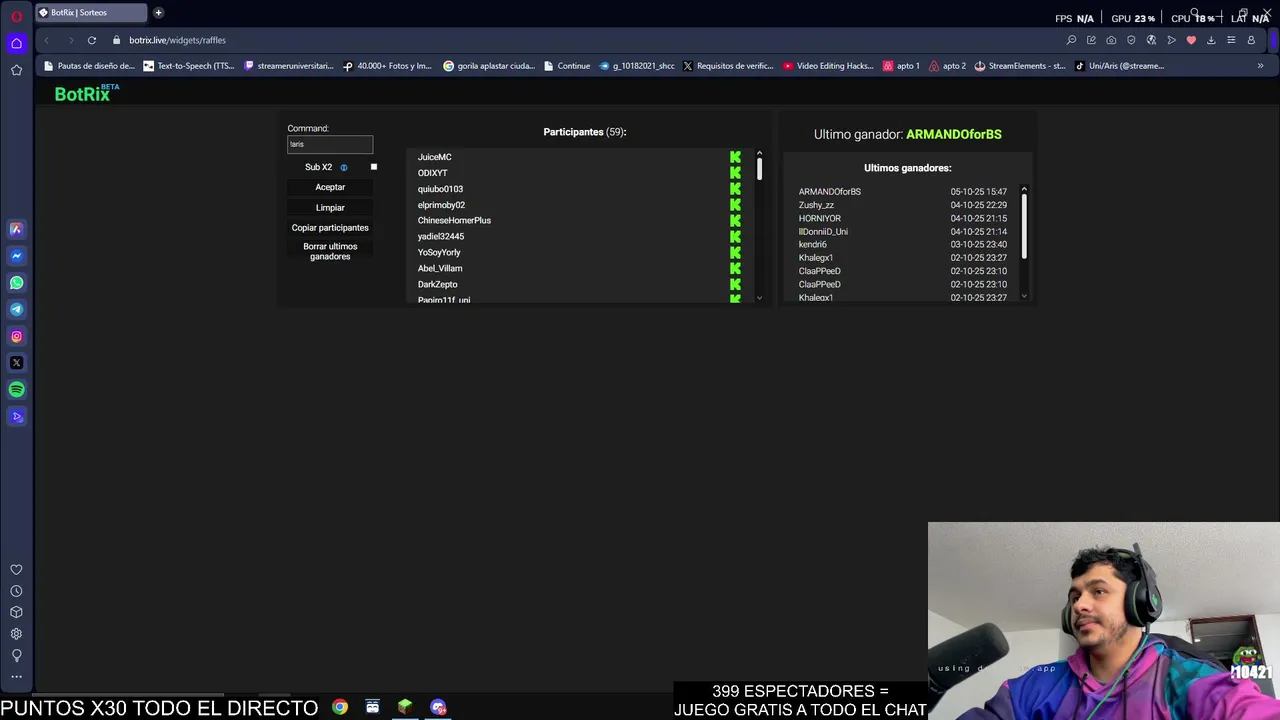Click last winner name ARMANDOforBS heading
The height and width of the screenshot is (720, 1280).
pyautogui.click(x=953, y=134)
